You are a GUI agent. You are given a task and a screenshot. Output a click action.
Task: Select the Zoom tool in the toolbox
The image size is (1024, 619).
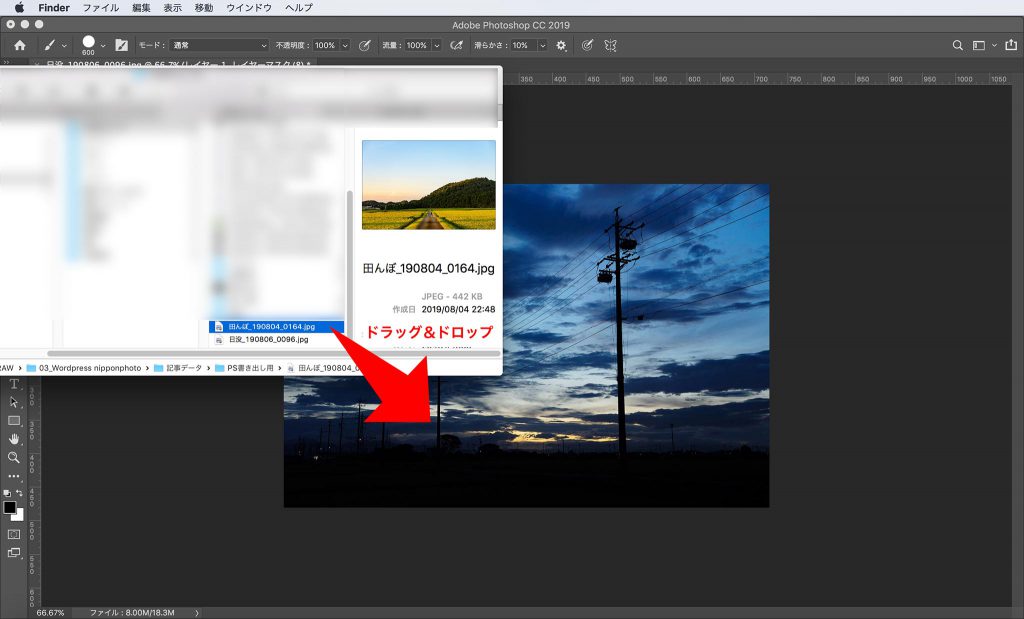pyautogui.click(x=14, y=457)
